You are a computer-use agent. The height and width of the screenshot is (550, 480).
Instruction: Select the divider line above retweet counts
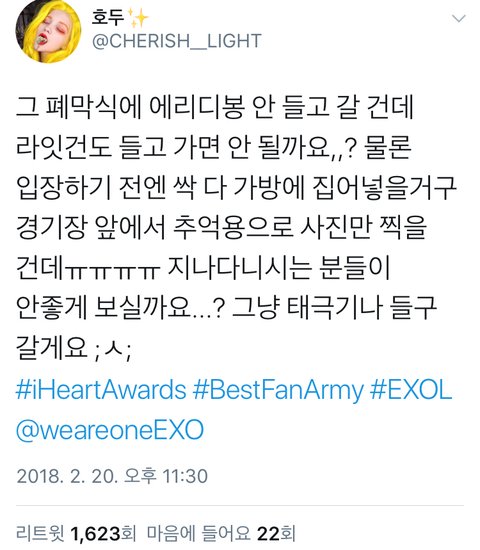click(x=240, y=505)
